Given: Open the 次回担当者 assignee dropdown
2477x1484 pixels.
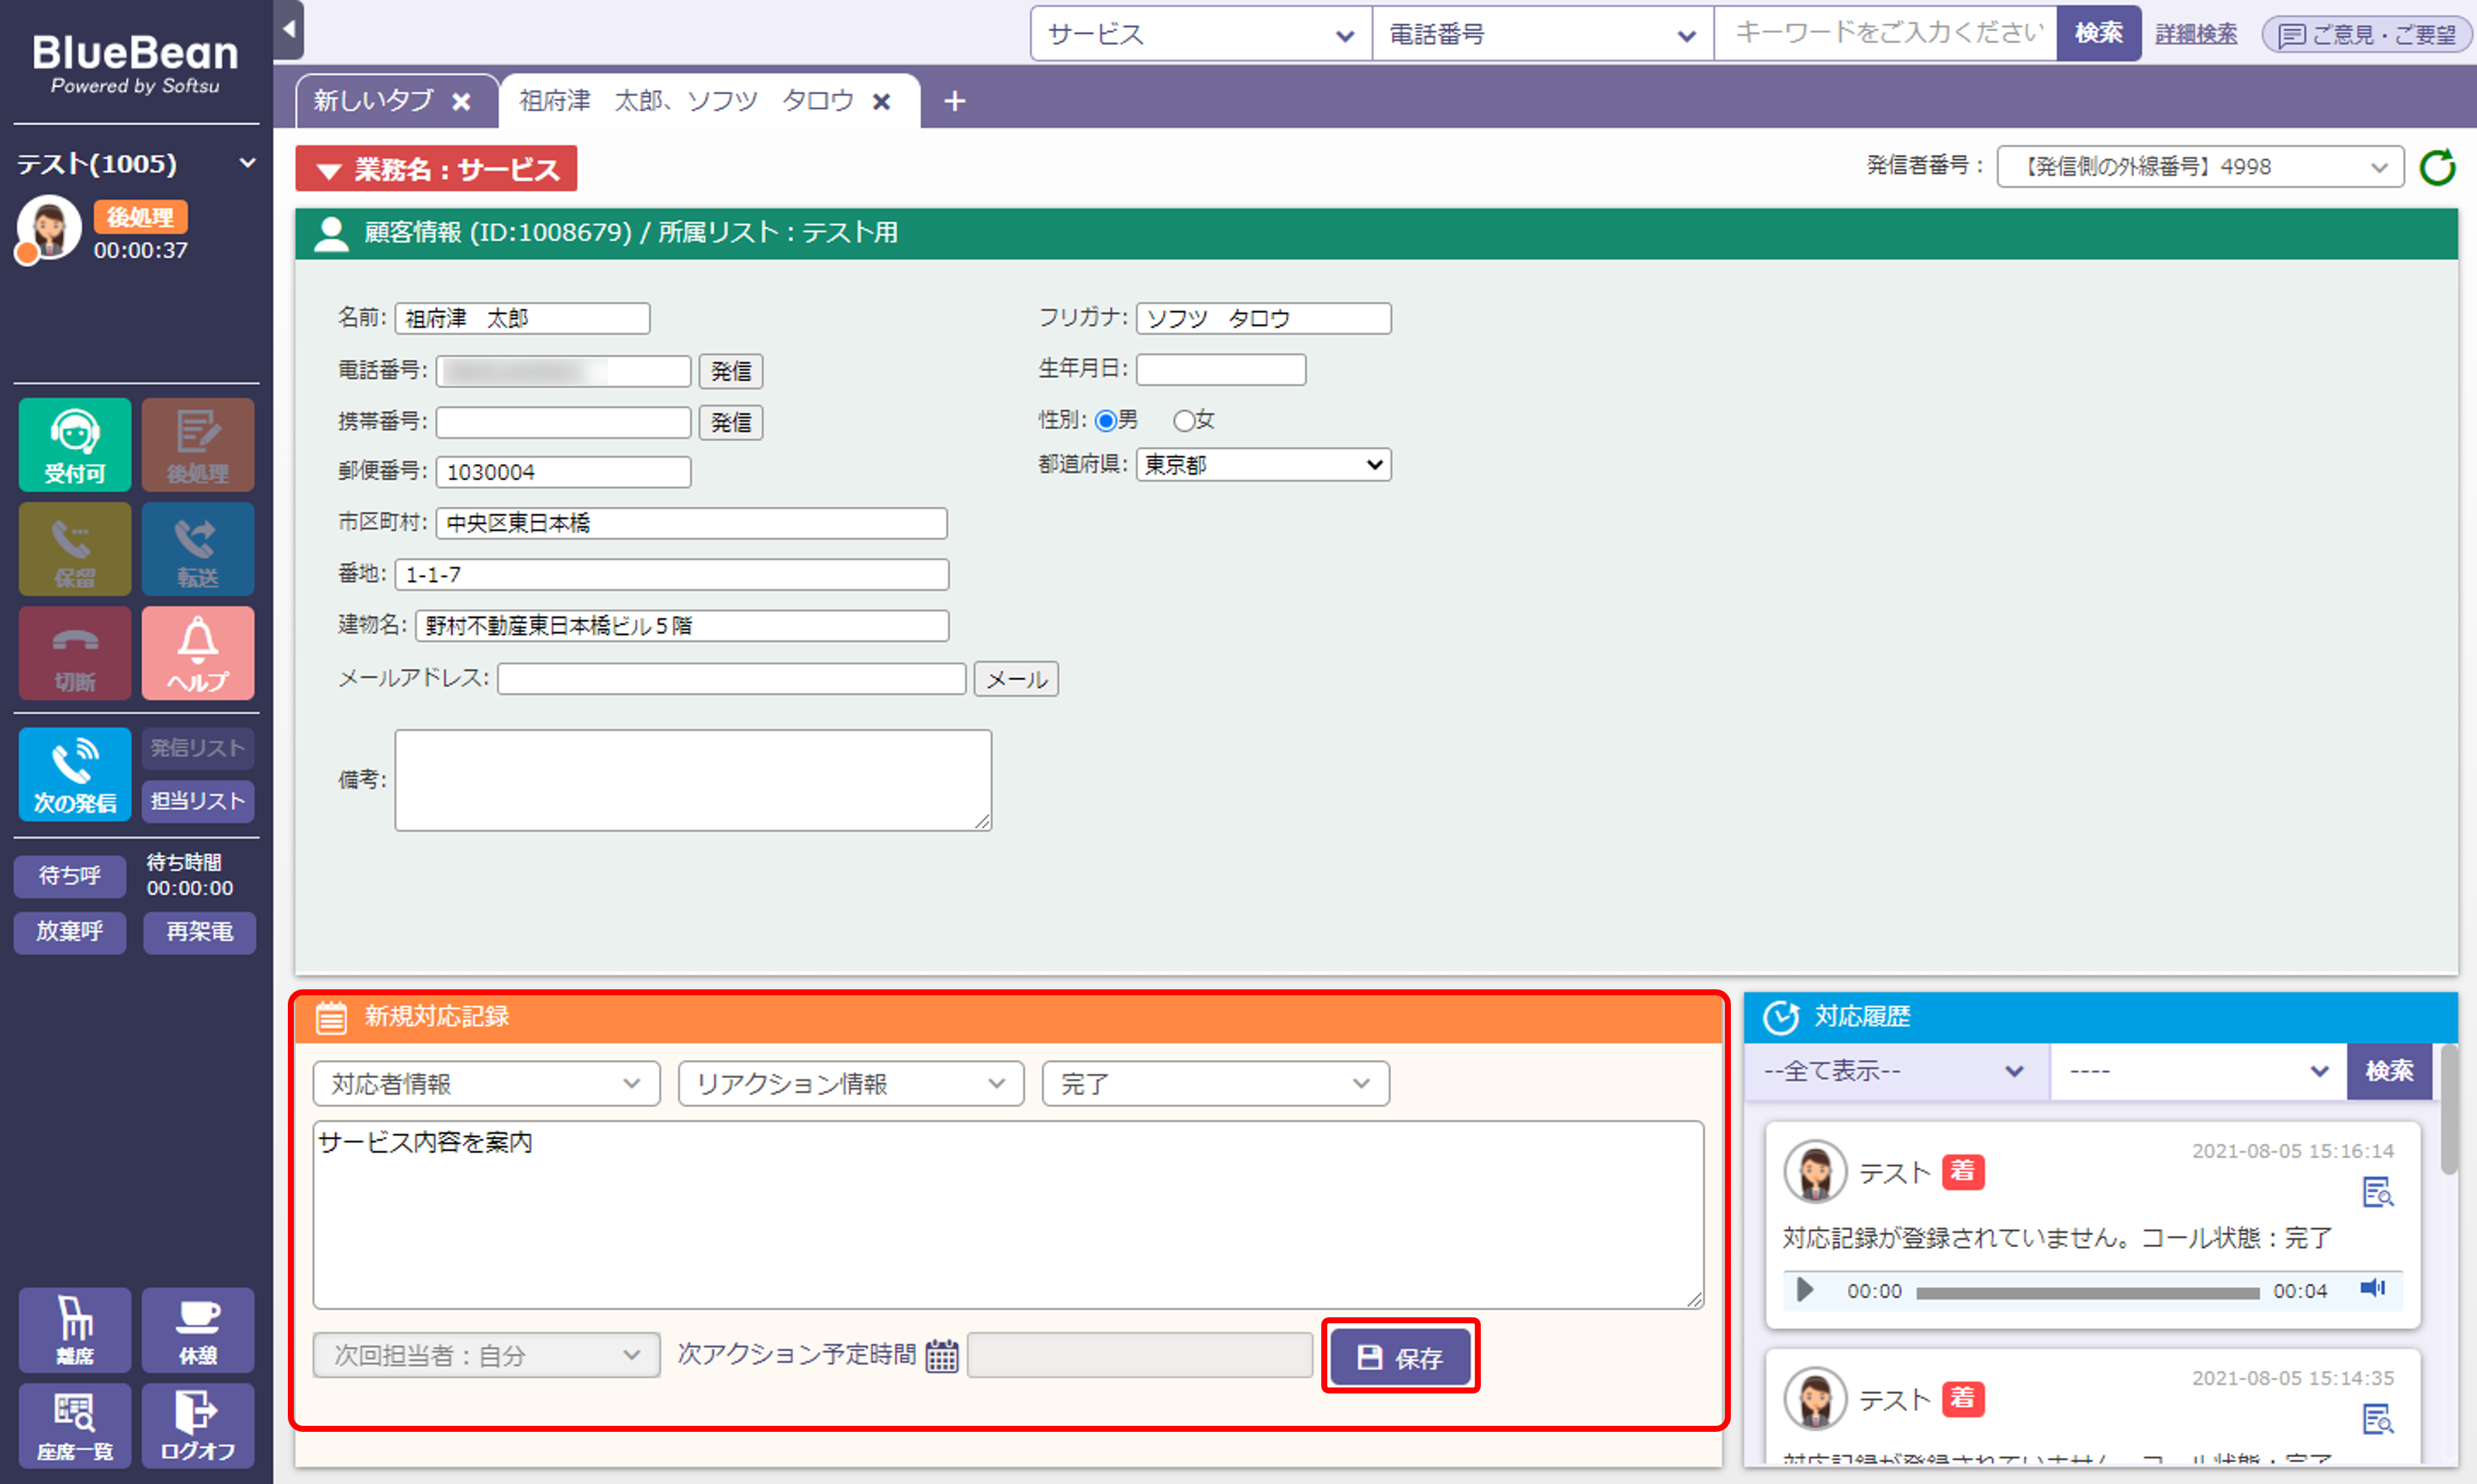Looking at the screenshot, I should (x=486, y=1355).
